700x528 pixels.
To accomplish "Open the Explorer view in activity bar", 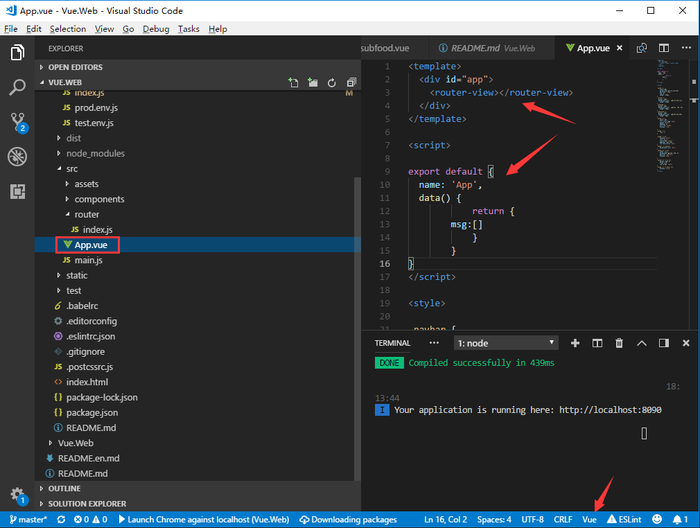I will (x=17, y=52).
